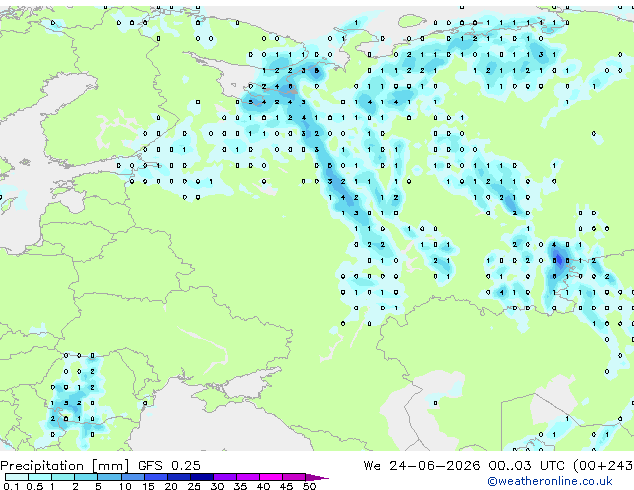Click the legend value label '45'
634x490 pixels.
click(x=286, y=486)
